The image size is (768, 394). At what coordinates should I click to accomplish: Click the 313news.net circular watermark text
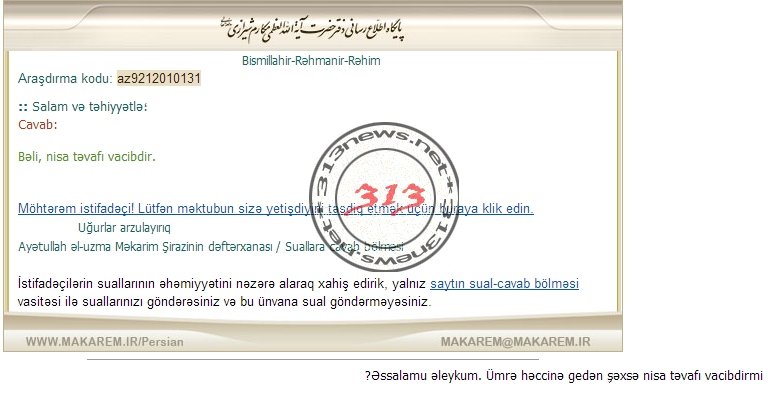click(x=384, y=197)
